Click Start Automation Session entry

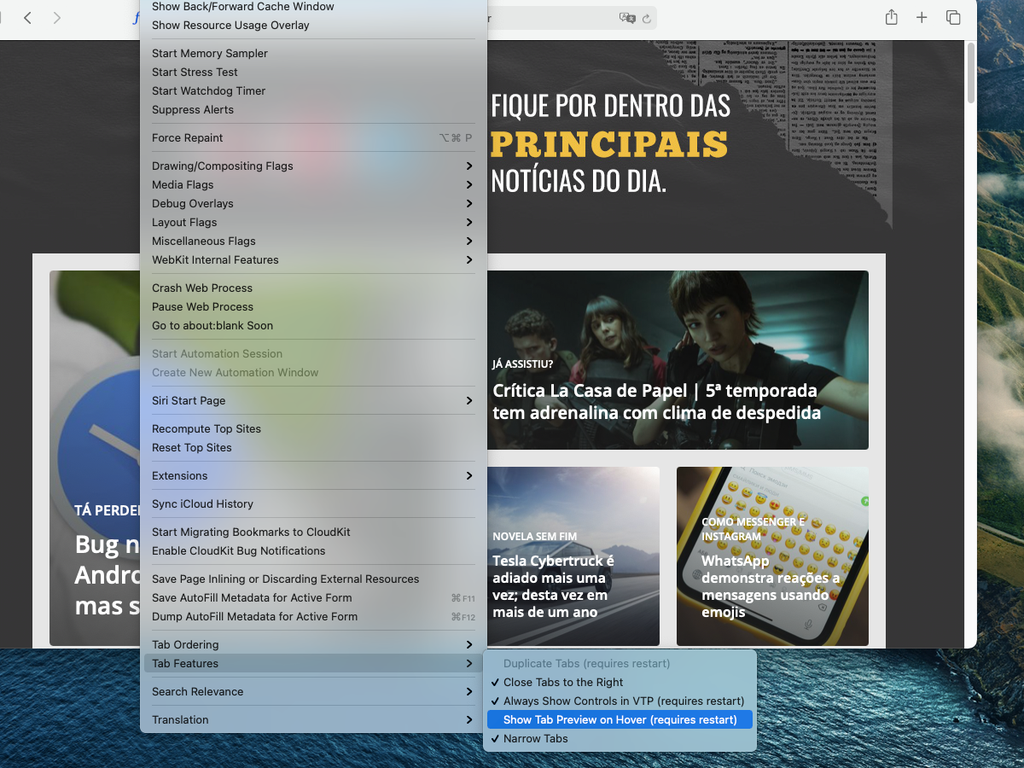[x=313, y=353]
